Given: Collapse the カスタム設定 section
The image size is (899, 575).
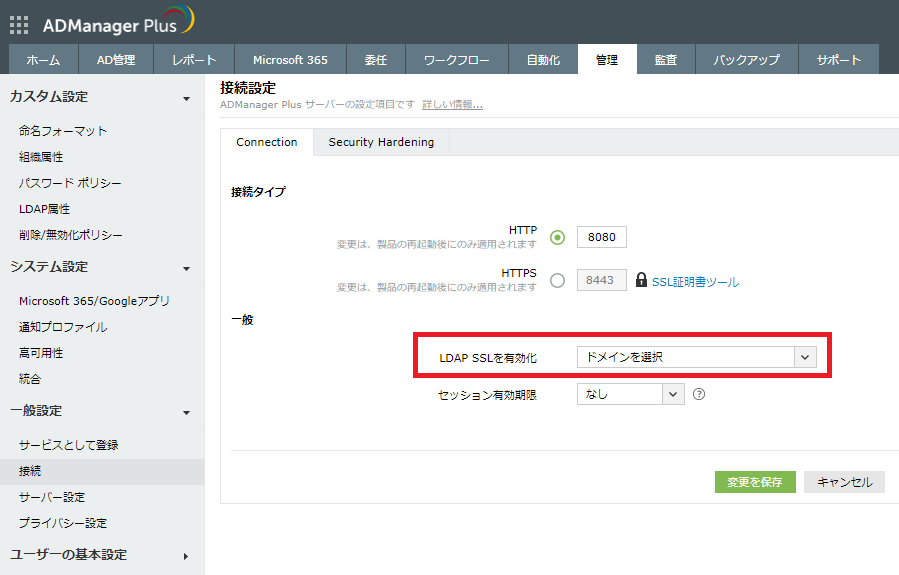Looking at the screenshot, I should (x=186, y=98).
